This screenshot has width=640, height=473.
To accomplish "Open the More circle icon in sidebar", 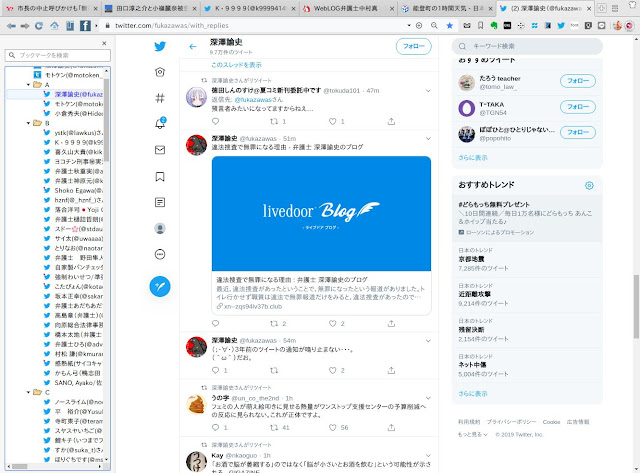I will [x=160, y=254].
